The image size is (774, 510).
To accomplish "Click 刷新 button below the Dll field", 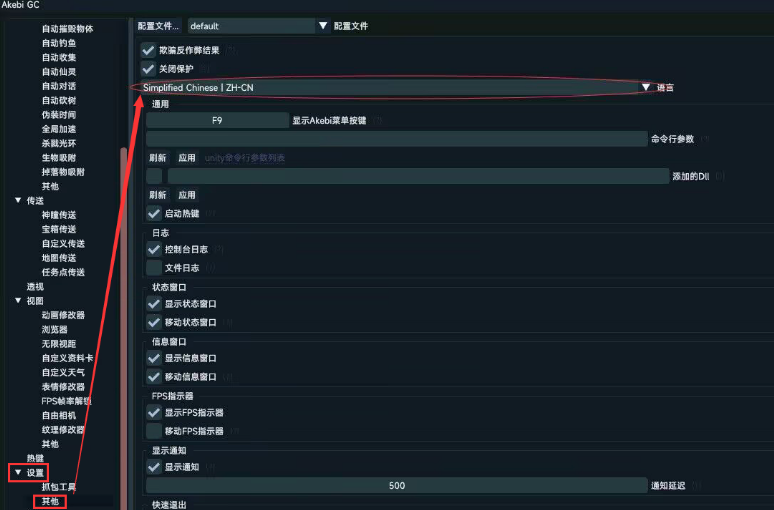I will (157, 195).
